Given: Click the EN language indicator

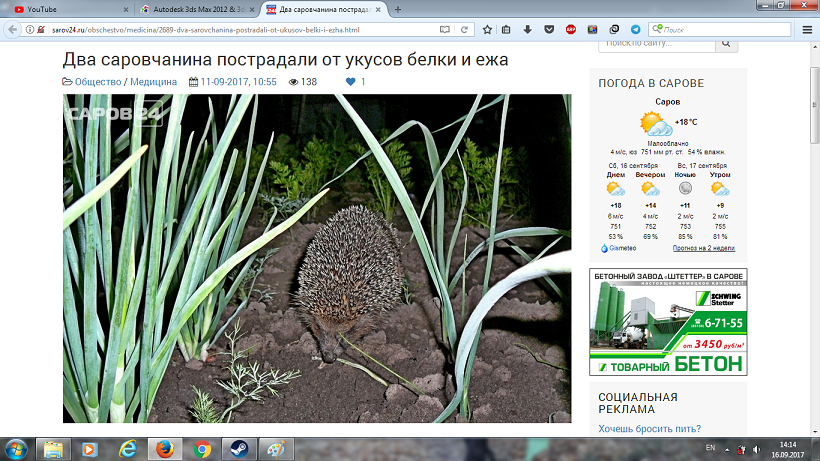Looking at the screenshot, I should point(710,448).
